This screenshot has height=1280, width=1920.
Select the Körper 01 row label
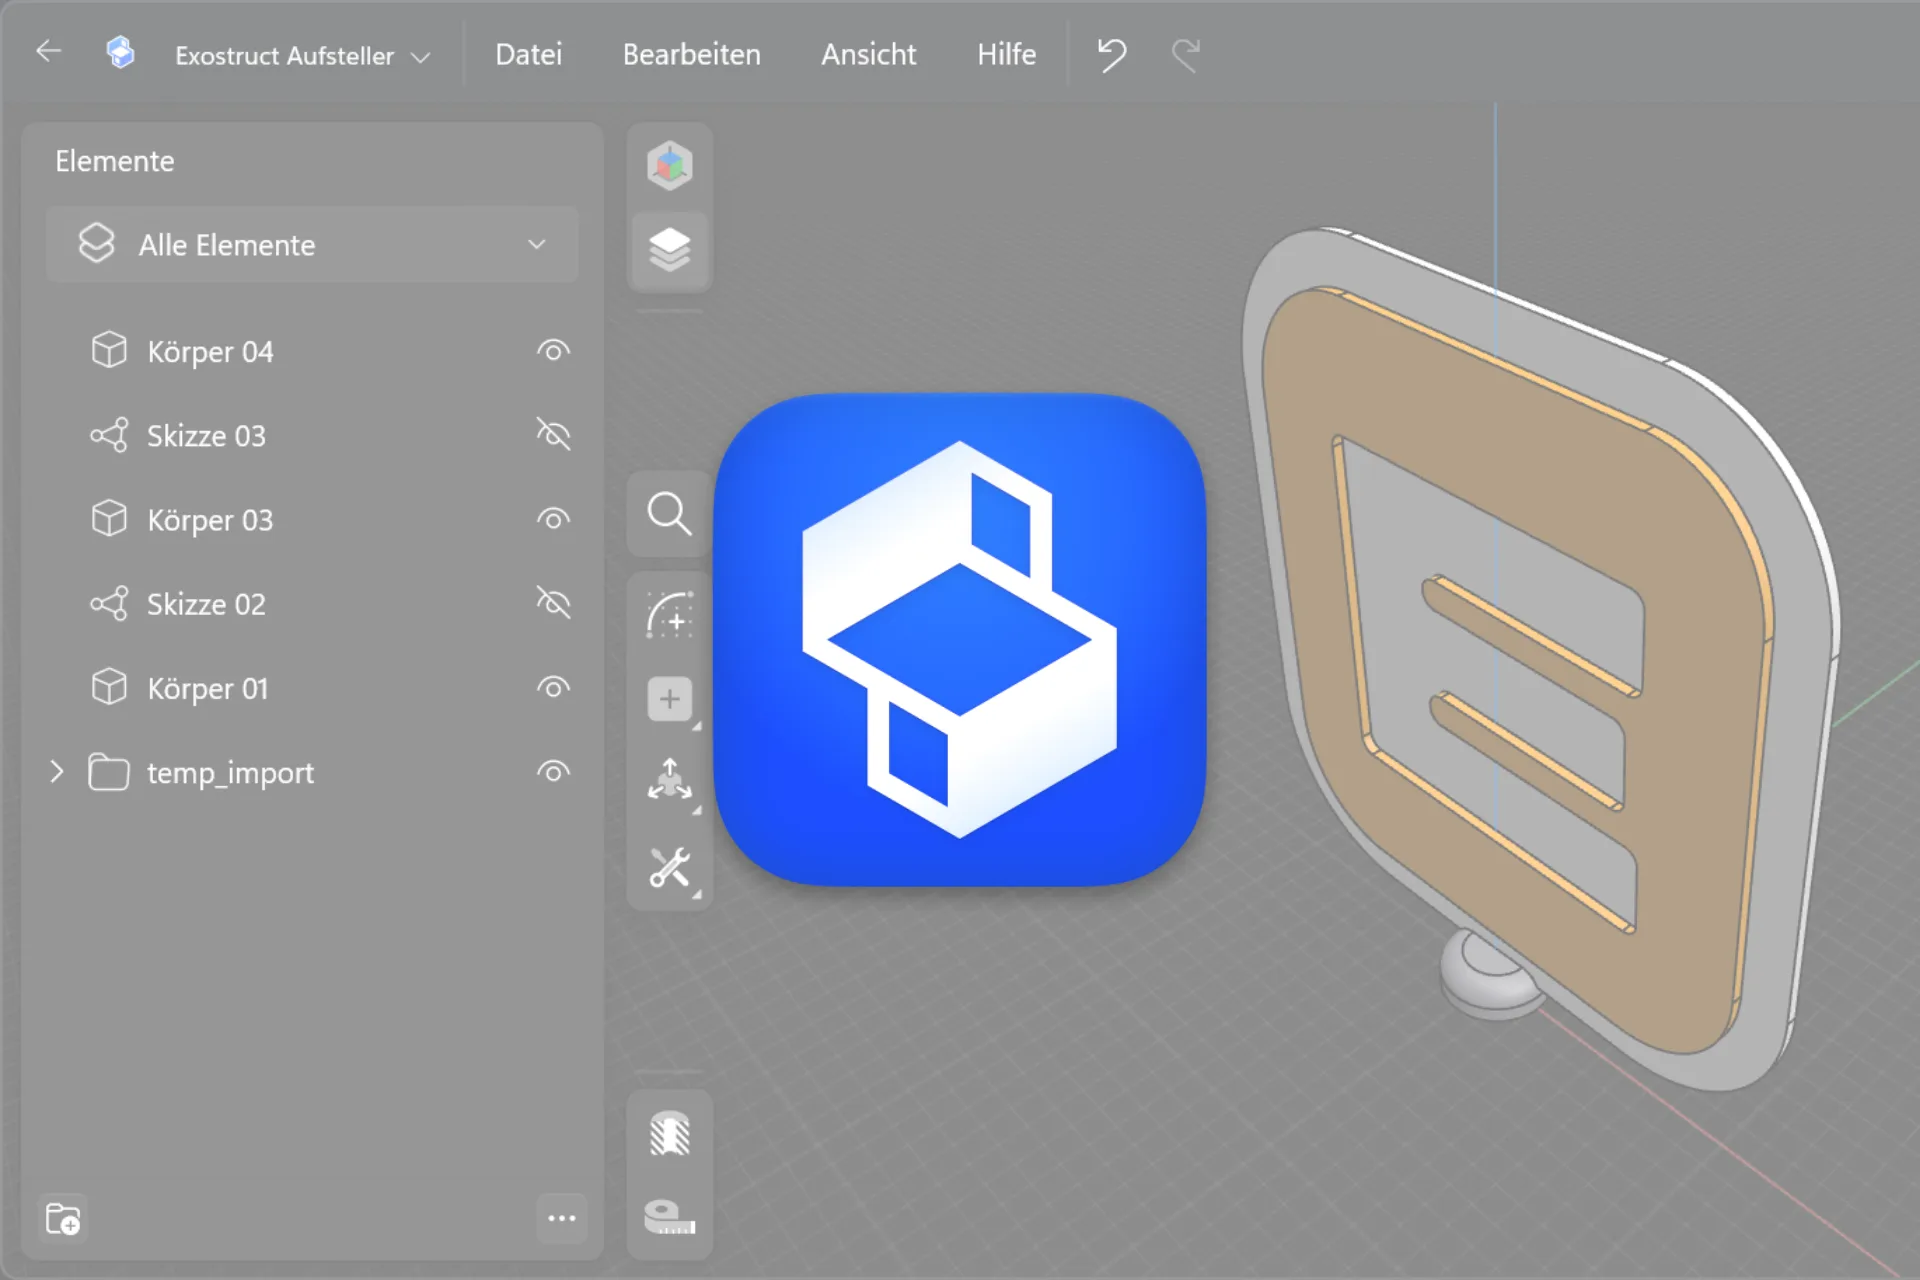pyautogui.click(x=207, y=689)
